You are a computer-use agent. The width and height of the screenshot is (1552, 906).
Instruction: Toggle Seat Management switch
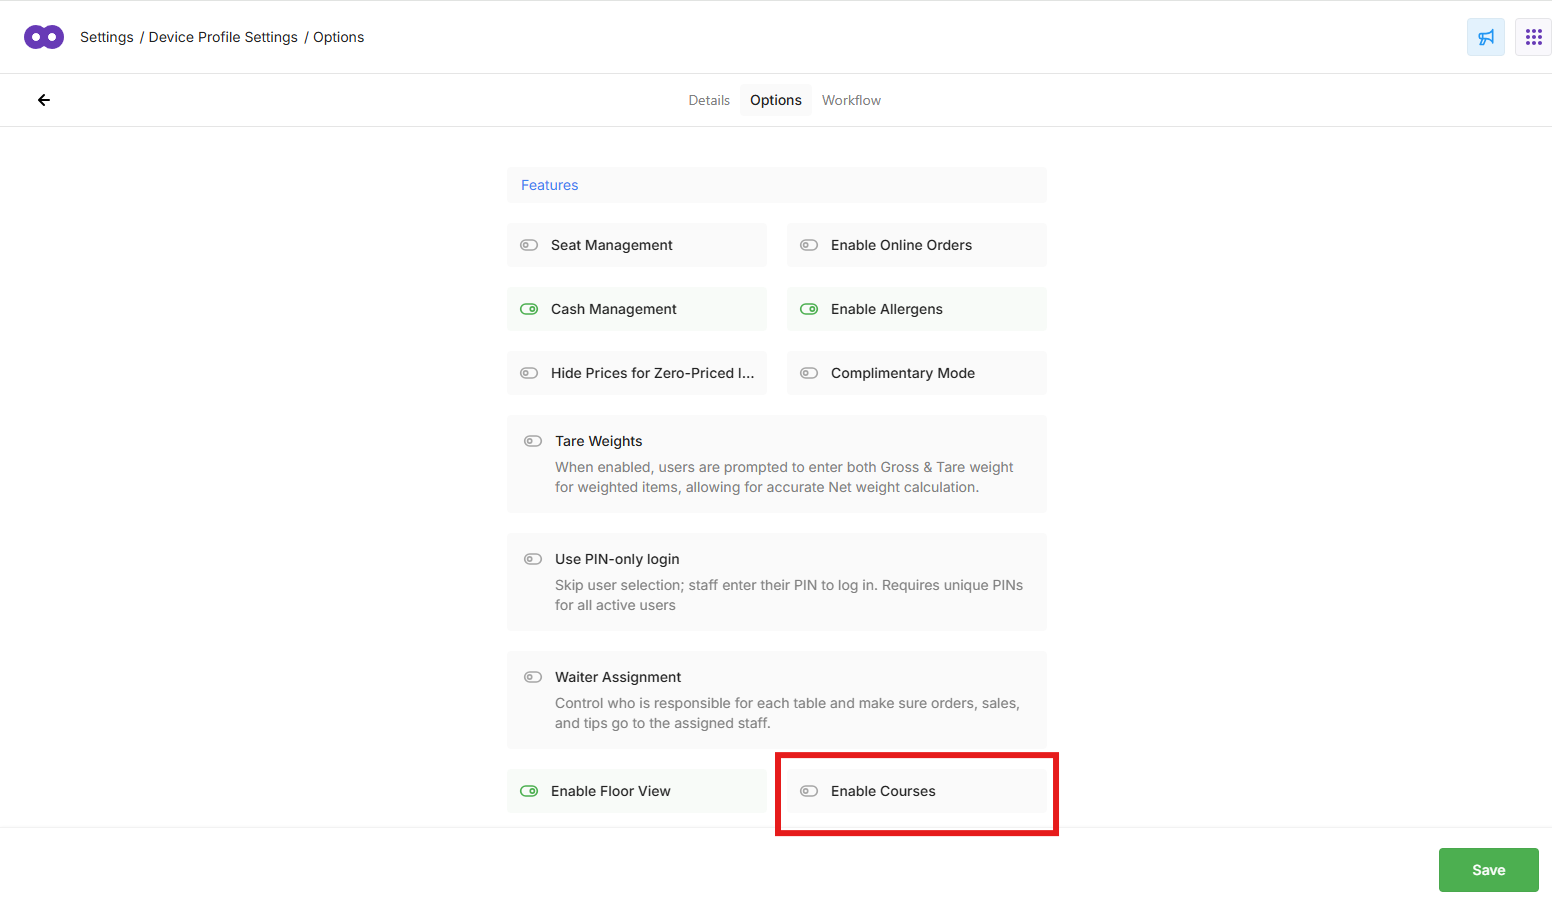[x=529, y=245]
